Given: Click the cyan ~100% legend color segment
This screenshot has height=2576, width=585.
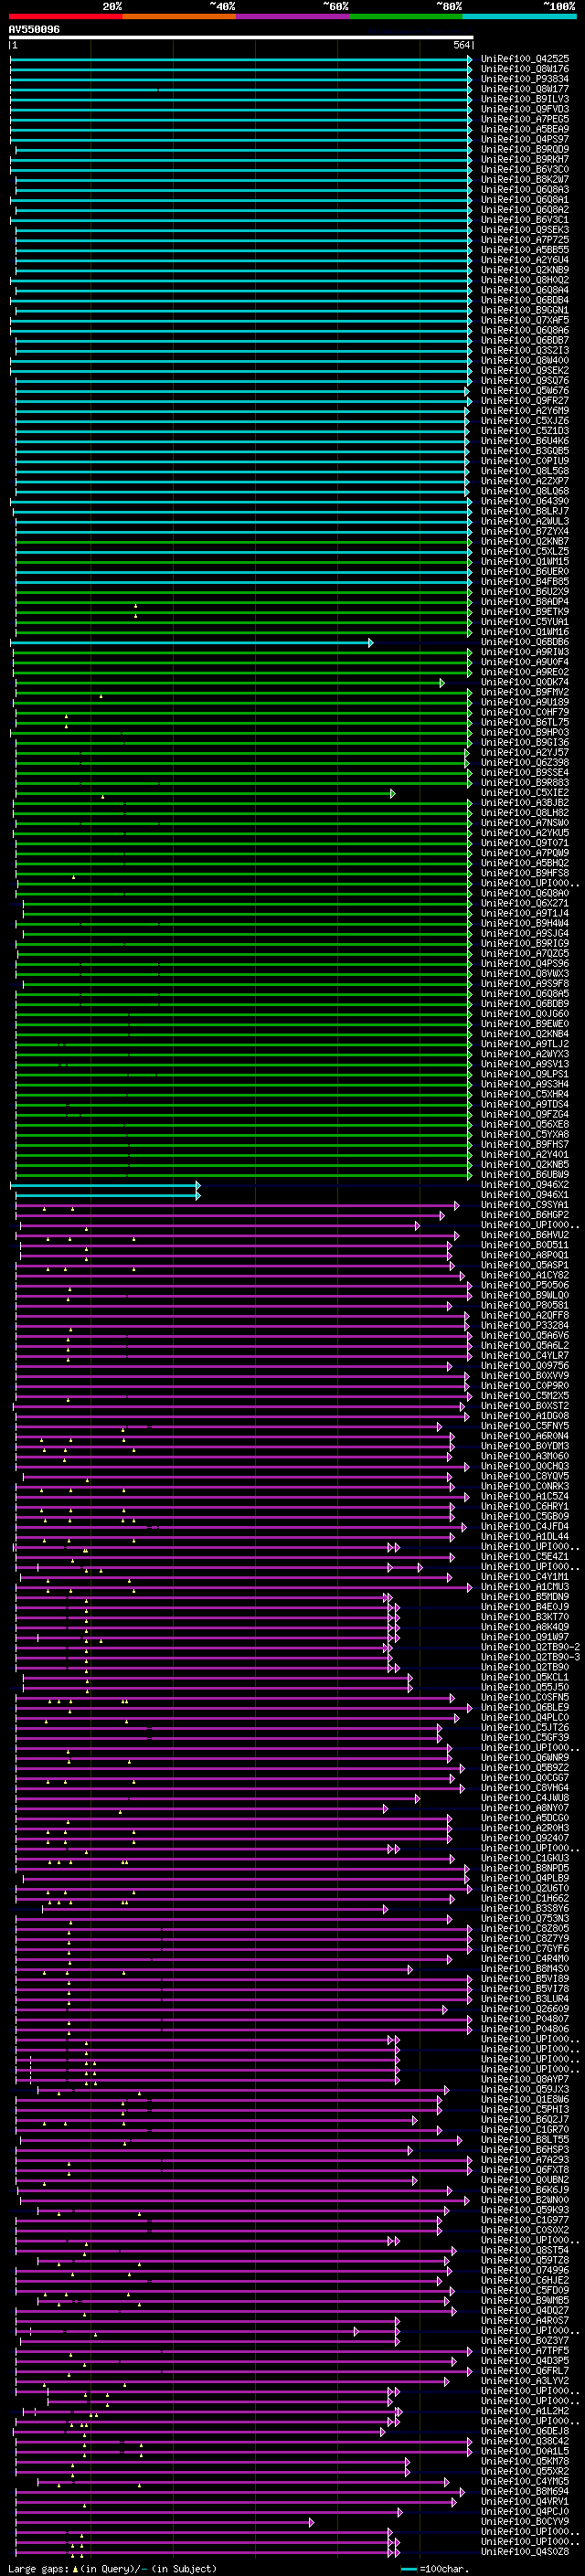Looking at the screenshot, I should (x=519, y=16).
